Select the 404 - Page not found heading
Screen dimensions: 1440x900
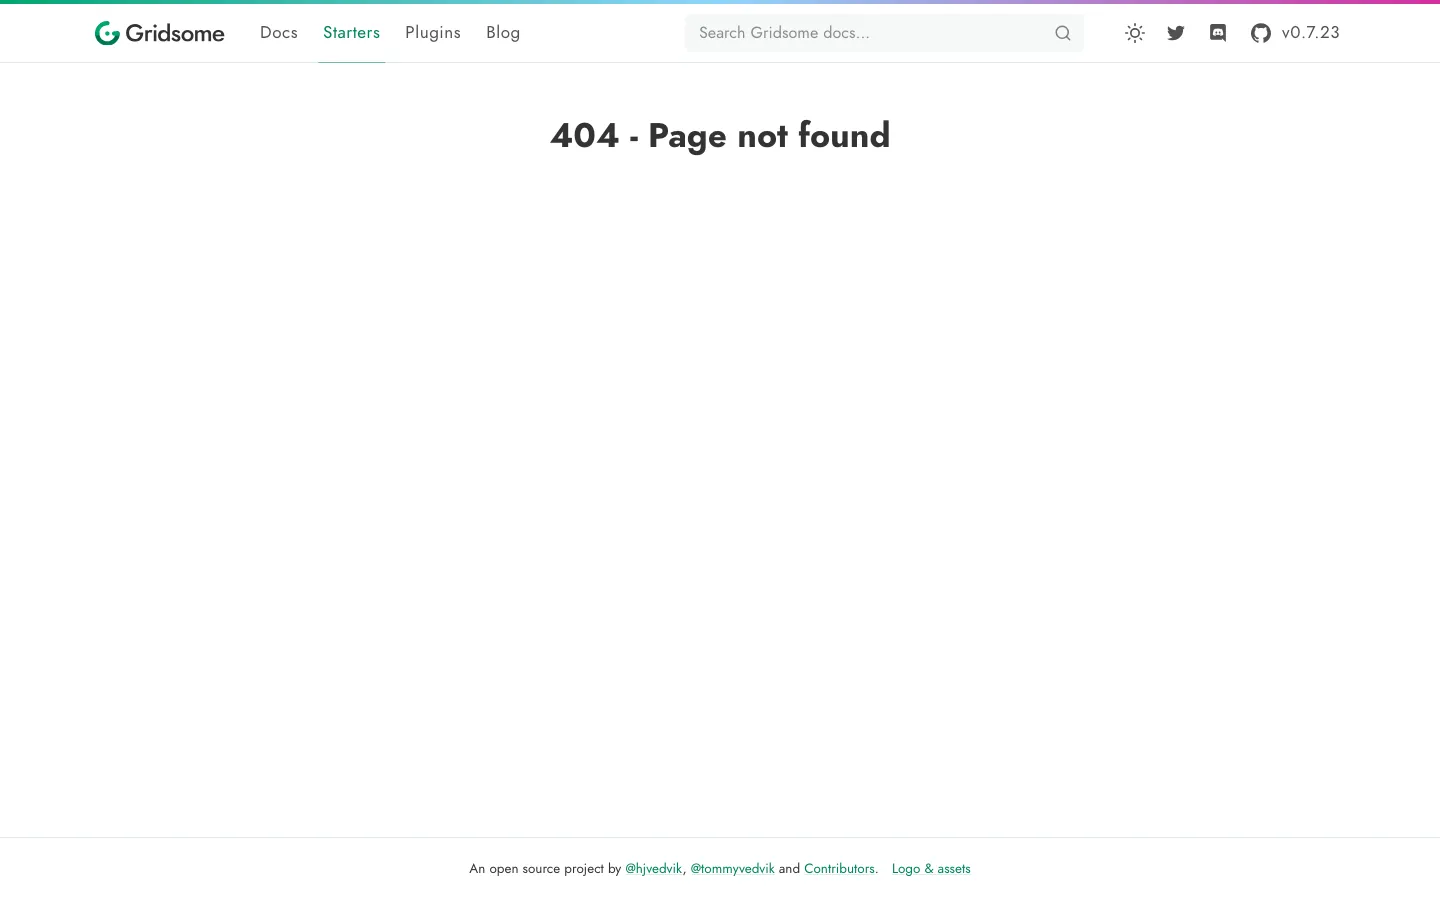click(720, 135)
